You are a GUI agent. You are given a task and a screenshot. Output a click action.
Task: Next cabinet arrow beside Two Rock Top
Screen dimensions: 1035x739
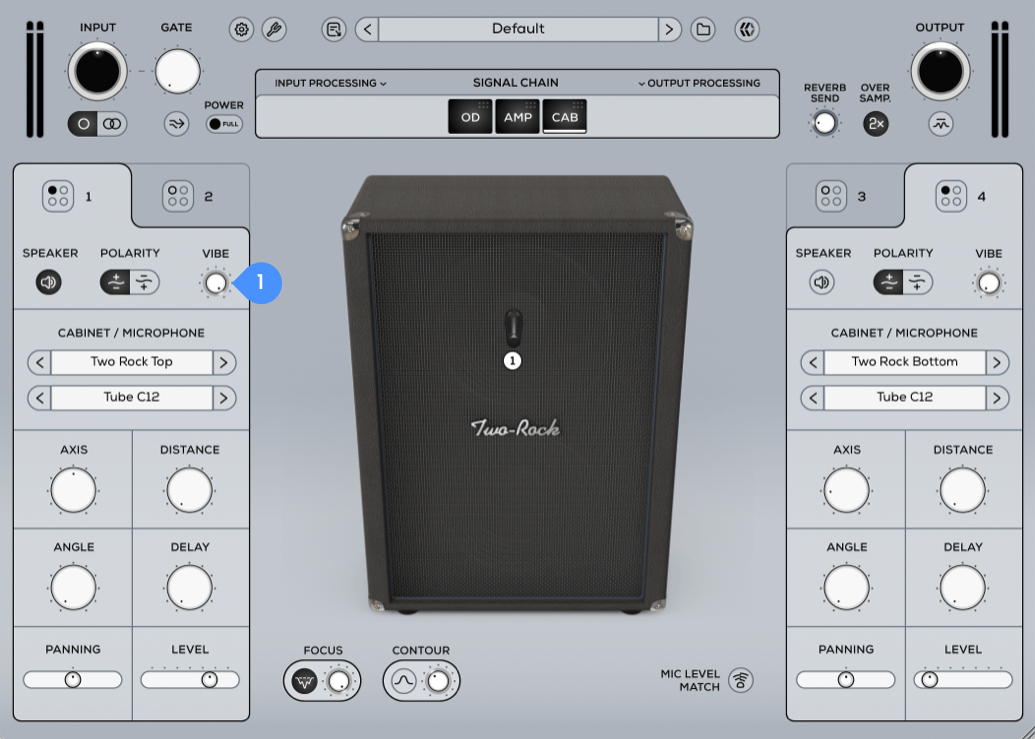[224, 362]
